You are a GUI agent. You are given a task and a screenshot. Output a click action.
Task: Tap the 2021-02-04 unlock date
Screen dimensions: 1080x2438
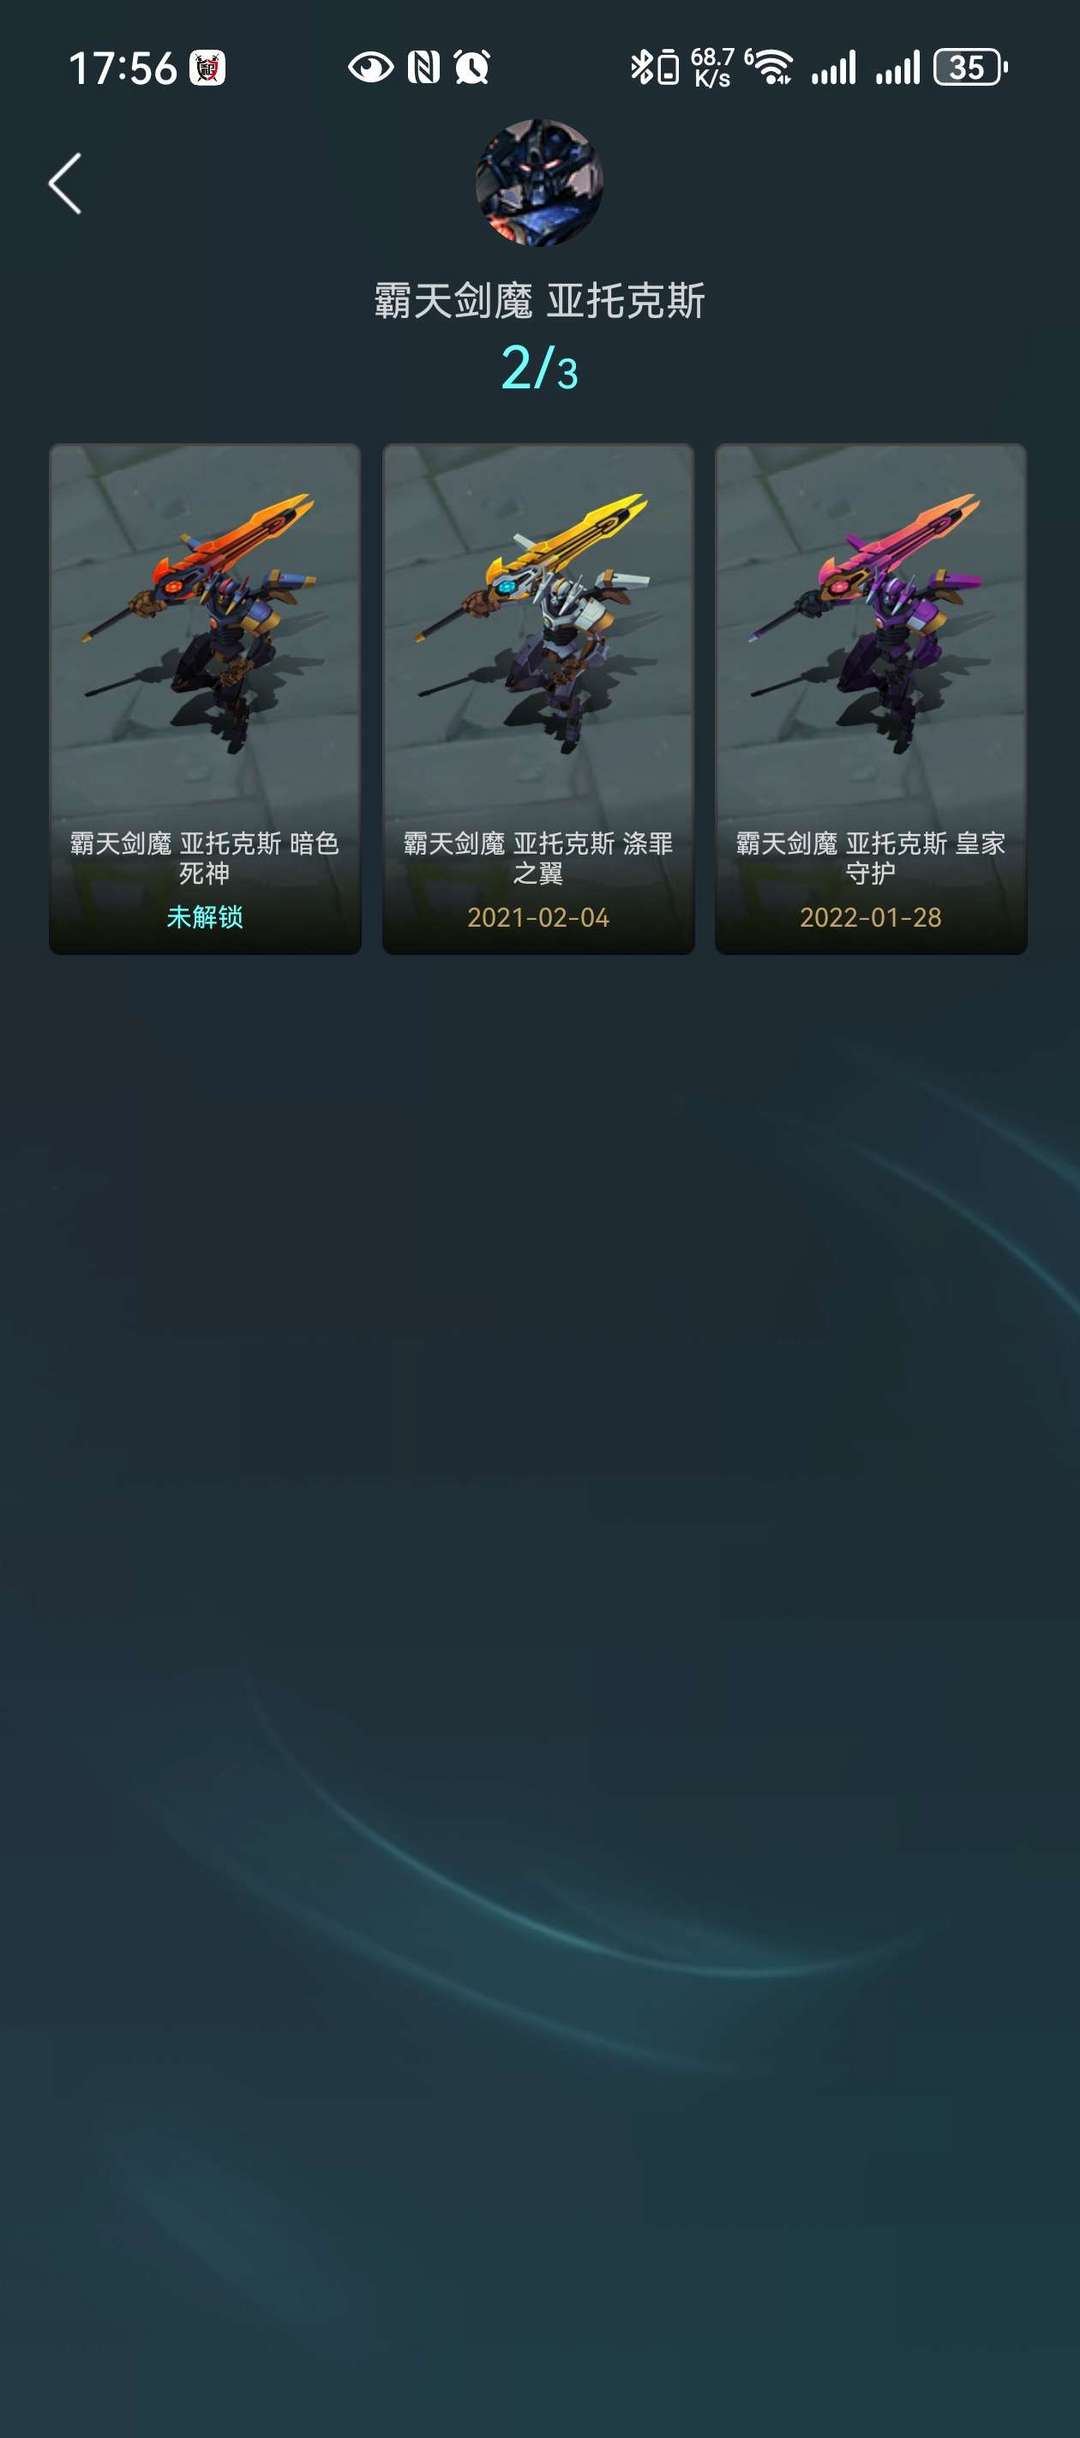(538, 917)
